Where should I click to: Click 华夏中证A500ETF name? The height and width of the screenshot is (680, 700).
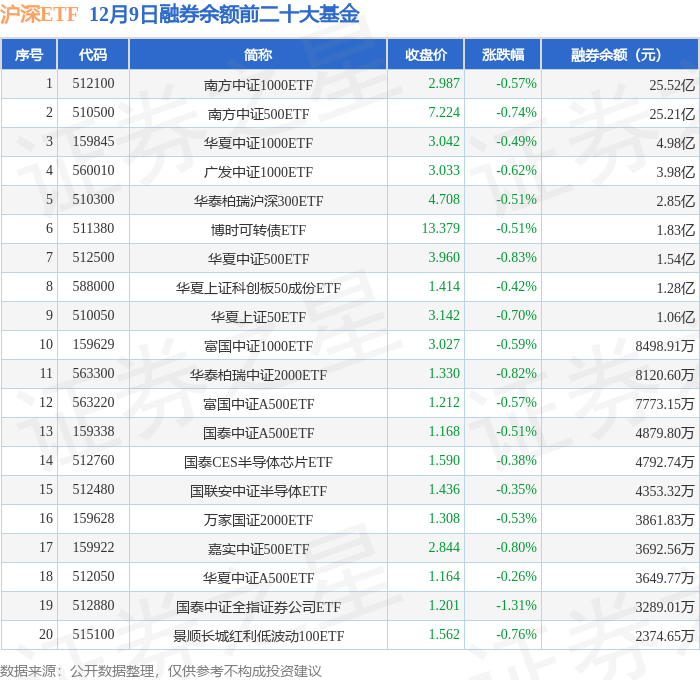pyautogui.click(x=258, y=578)
